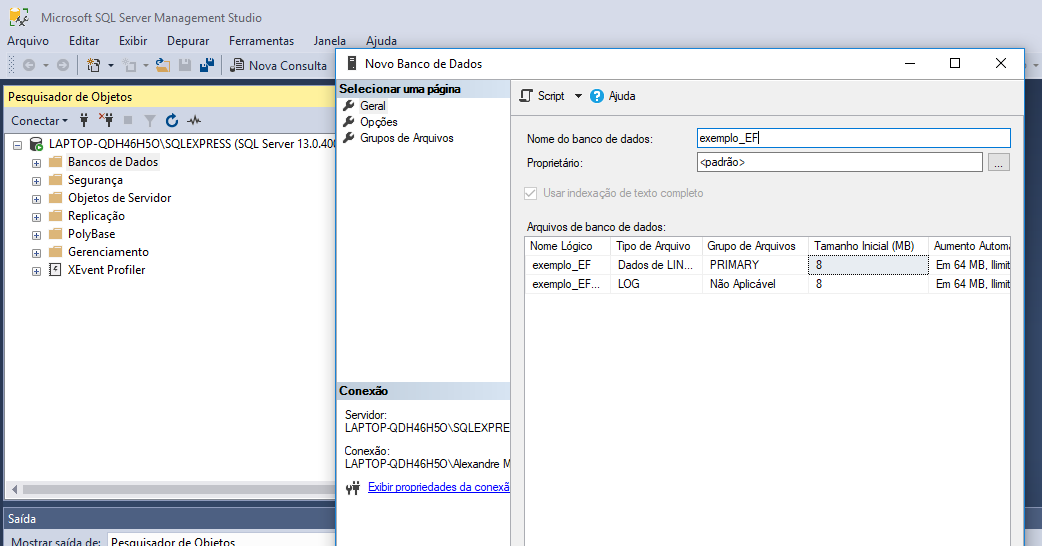Click the Bancos de Dados folder icon
The image size is (1042, 546).
56,161
